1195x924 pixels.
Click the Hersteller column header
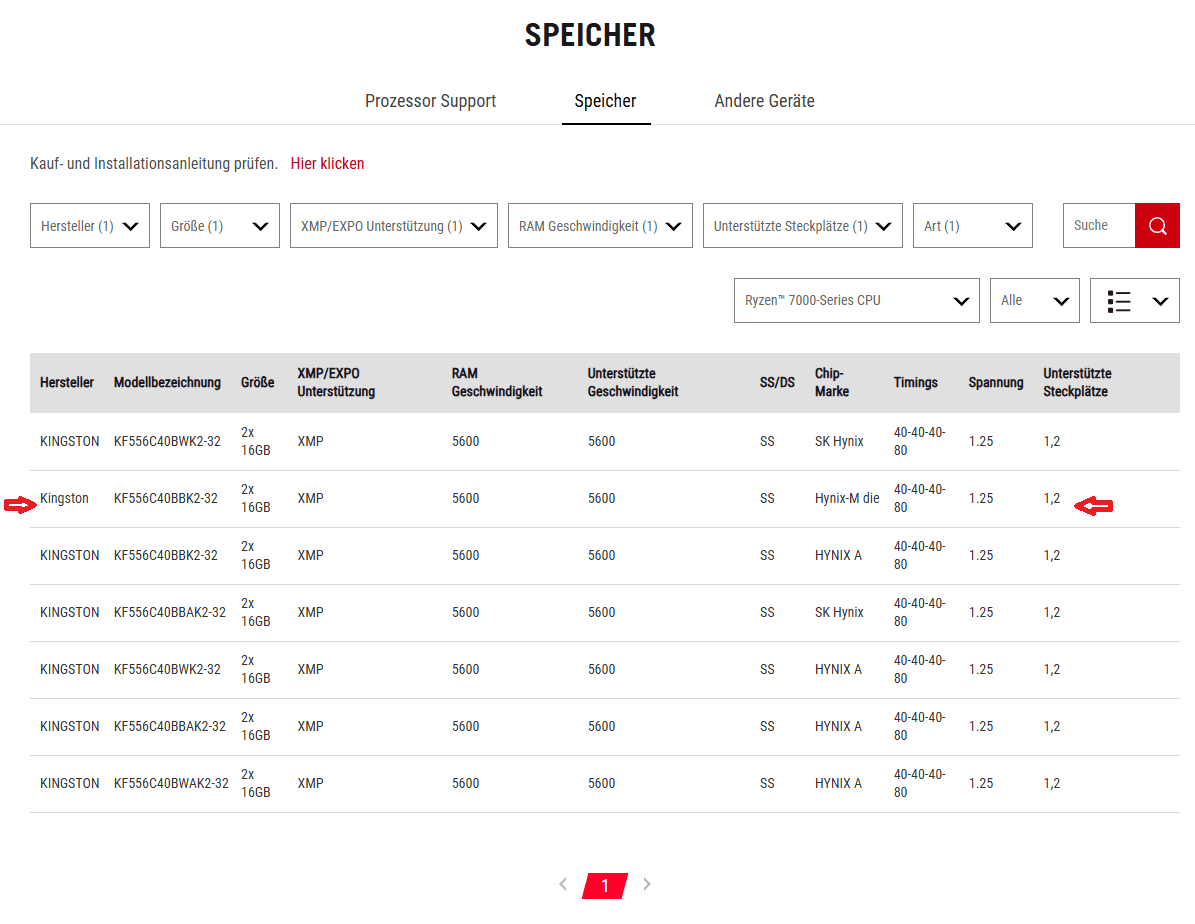[x=67, y=383]
